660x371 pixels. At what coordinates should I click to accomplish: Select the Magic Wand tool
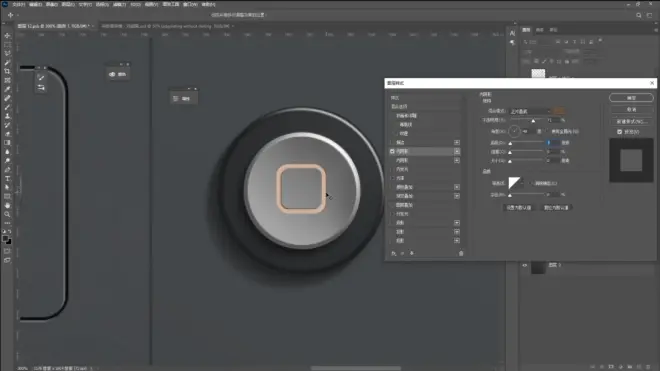(x=7, y=62)
